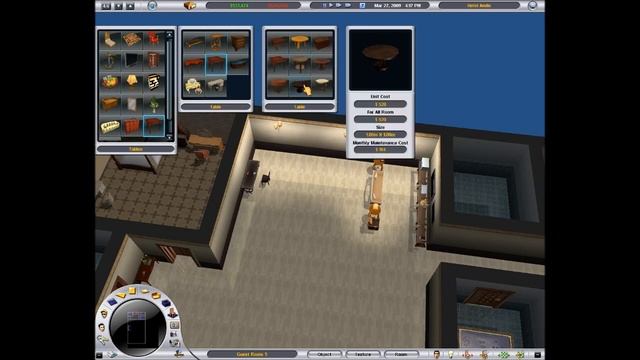
Task: Select the blue-topped dark table type
Action: [238, 65]
